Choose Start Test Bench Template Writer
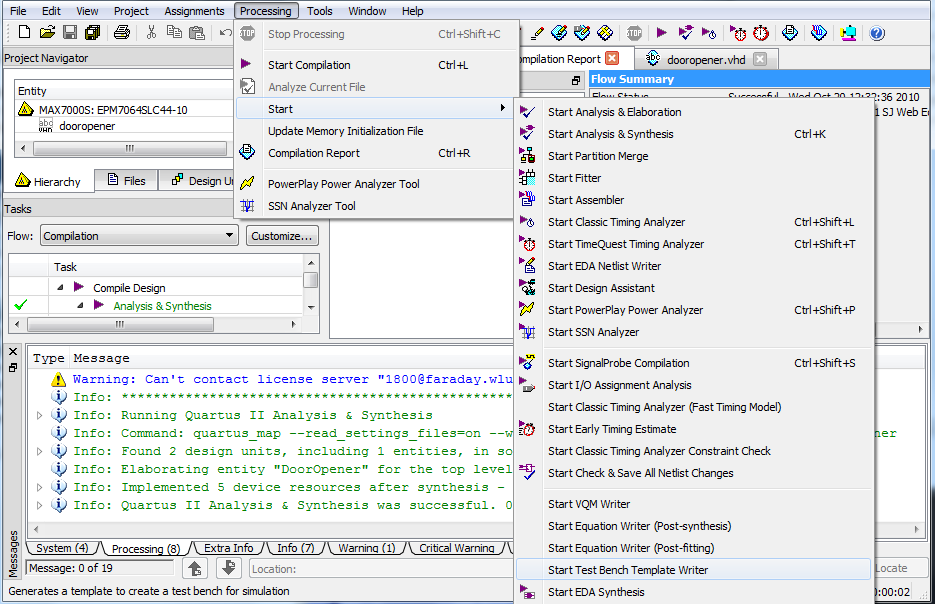The image size is (935, 604). tap(693, 570)
